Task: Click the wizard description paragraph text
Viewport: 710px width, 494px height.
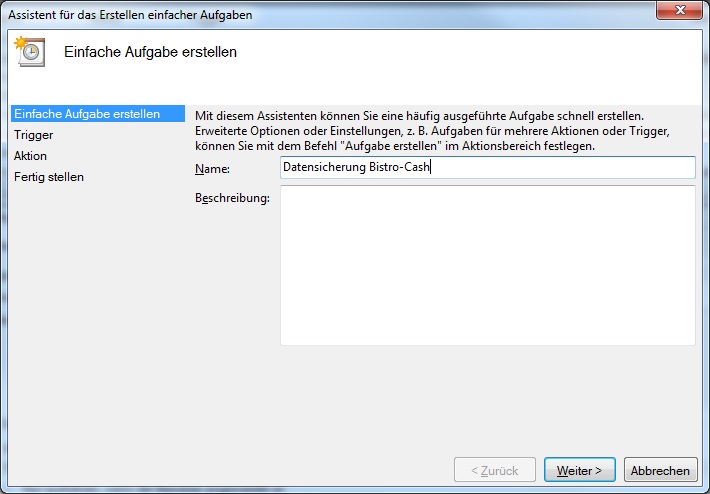Action: coord(432,131)
